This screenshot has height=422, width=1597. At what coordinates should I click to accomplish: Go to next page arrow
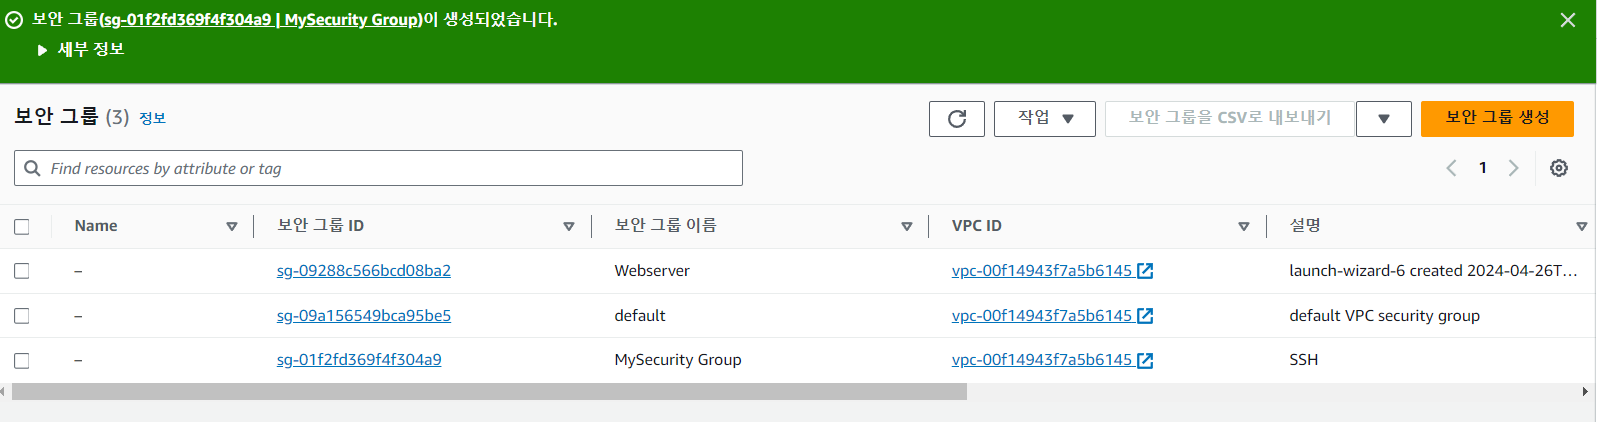pos(1514,168)
